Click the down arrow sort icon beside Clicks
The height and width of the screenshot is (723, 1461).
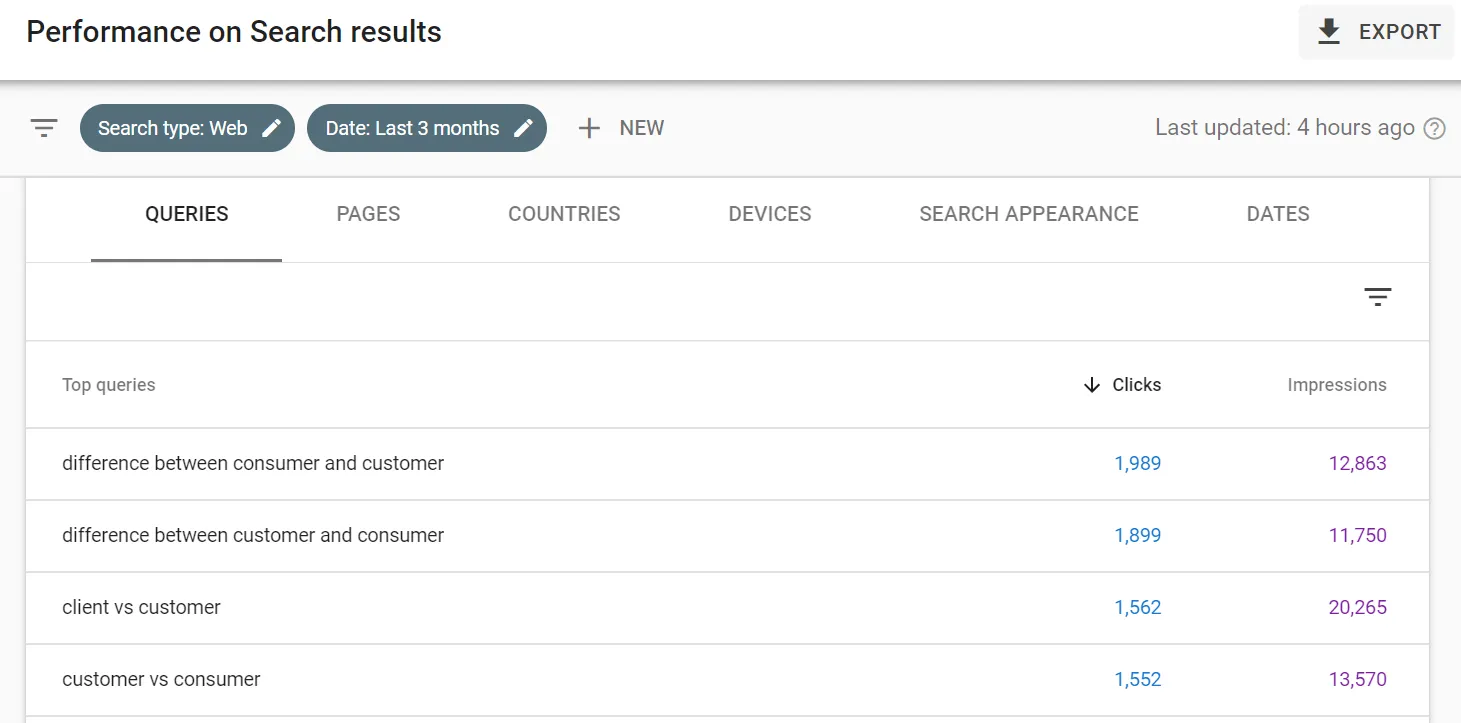(1091, 385)
